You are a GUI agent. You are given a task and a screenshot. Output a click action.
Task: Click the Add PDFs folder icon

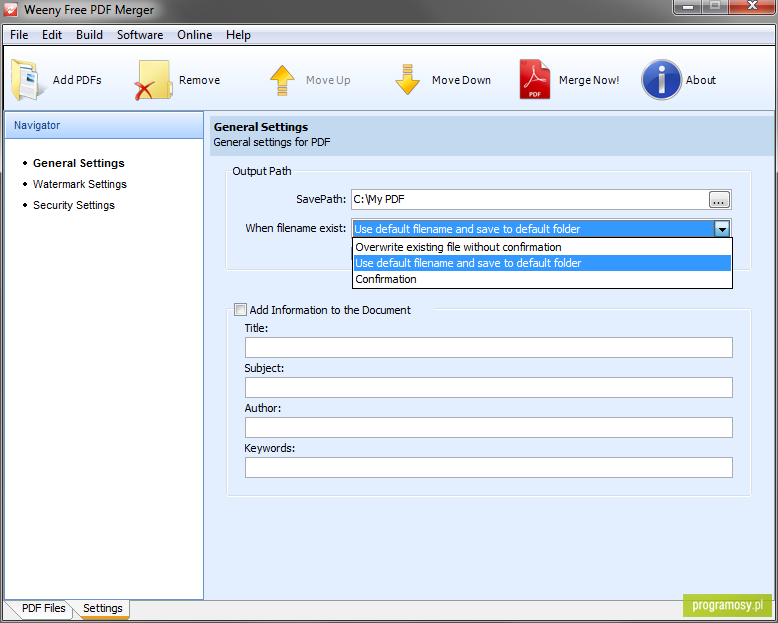(26, 80)
